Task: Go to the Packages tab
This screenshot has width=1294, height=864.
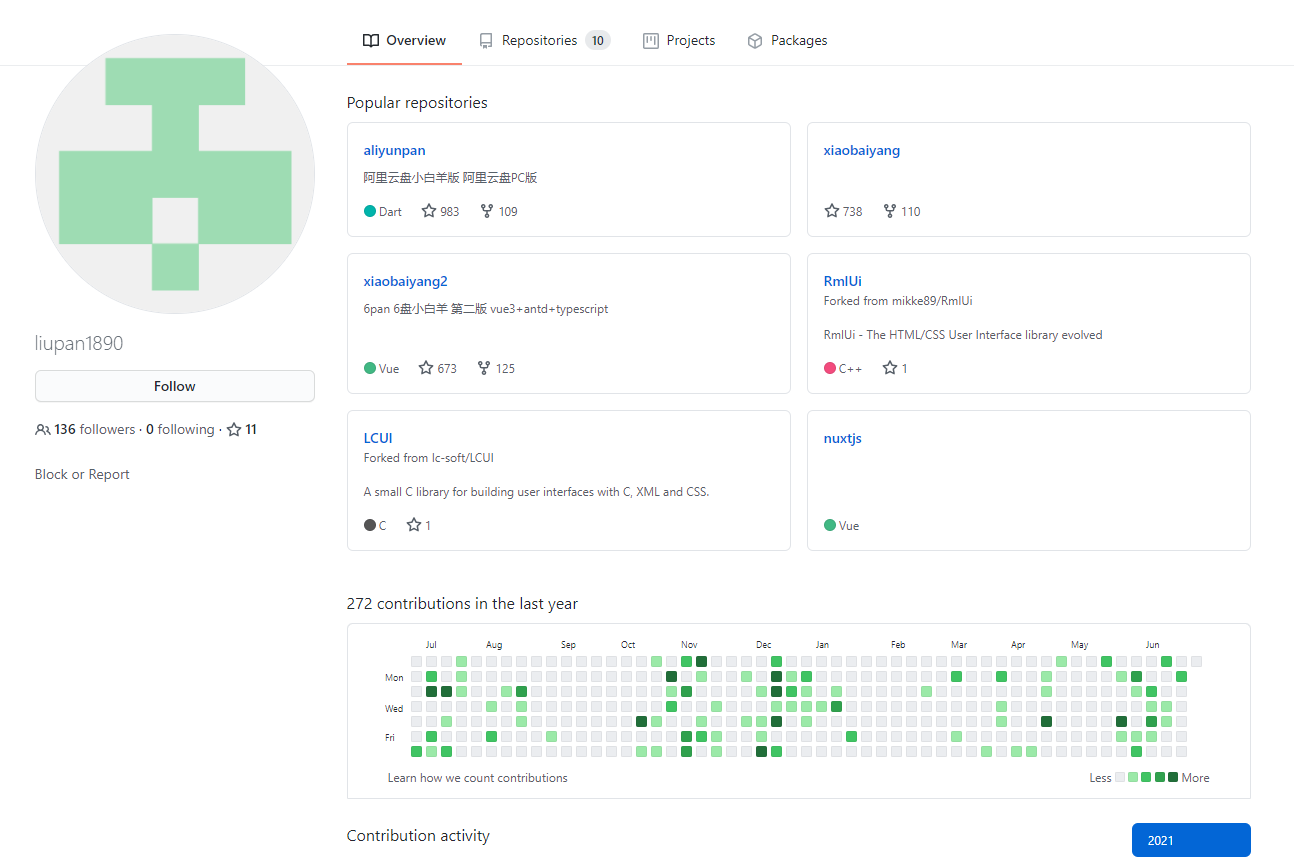Action: 787,41
